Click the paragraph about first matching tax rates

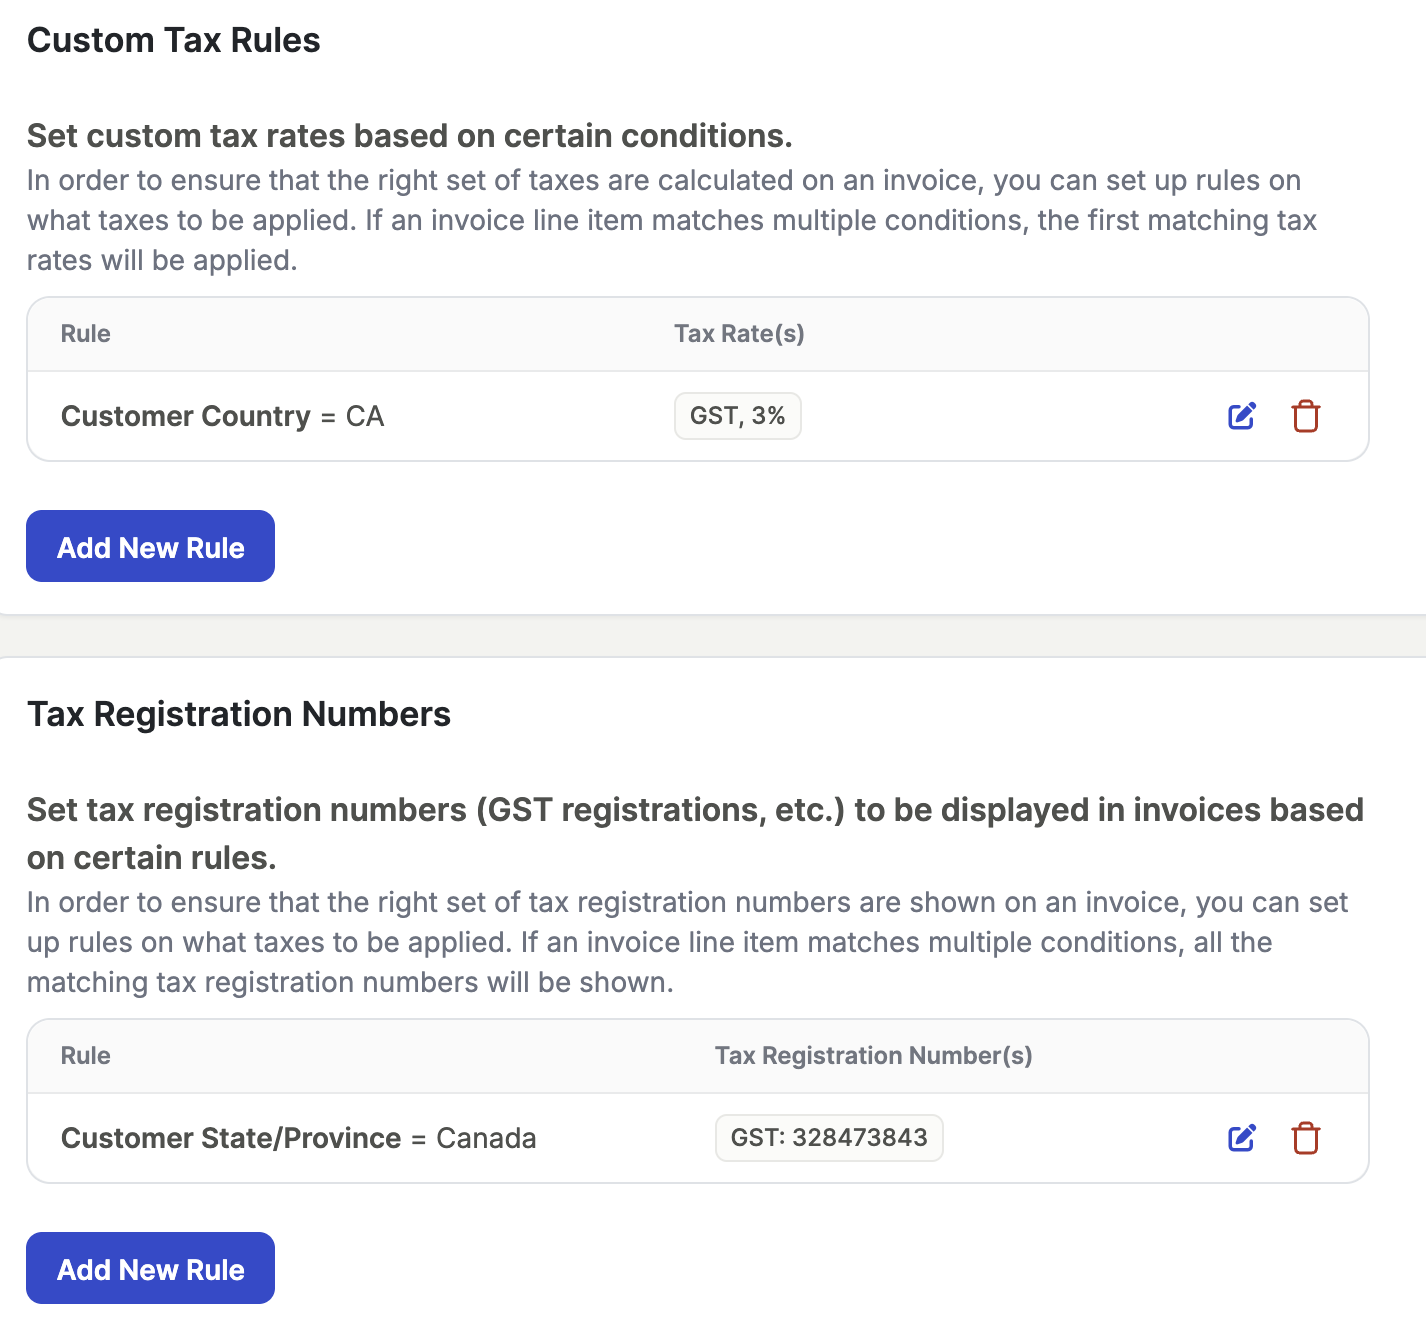coord(671,220)
